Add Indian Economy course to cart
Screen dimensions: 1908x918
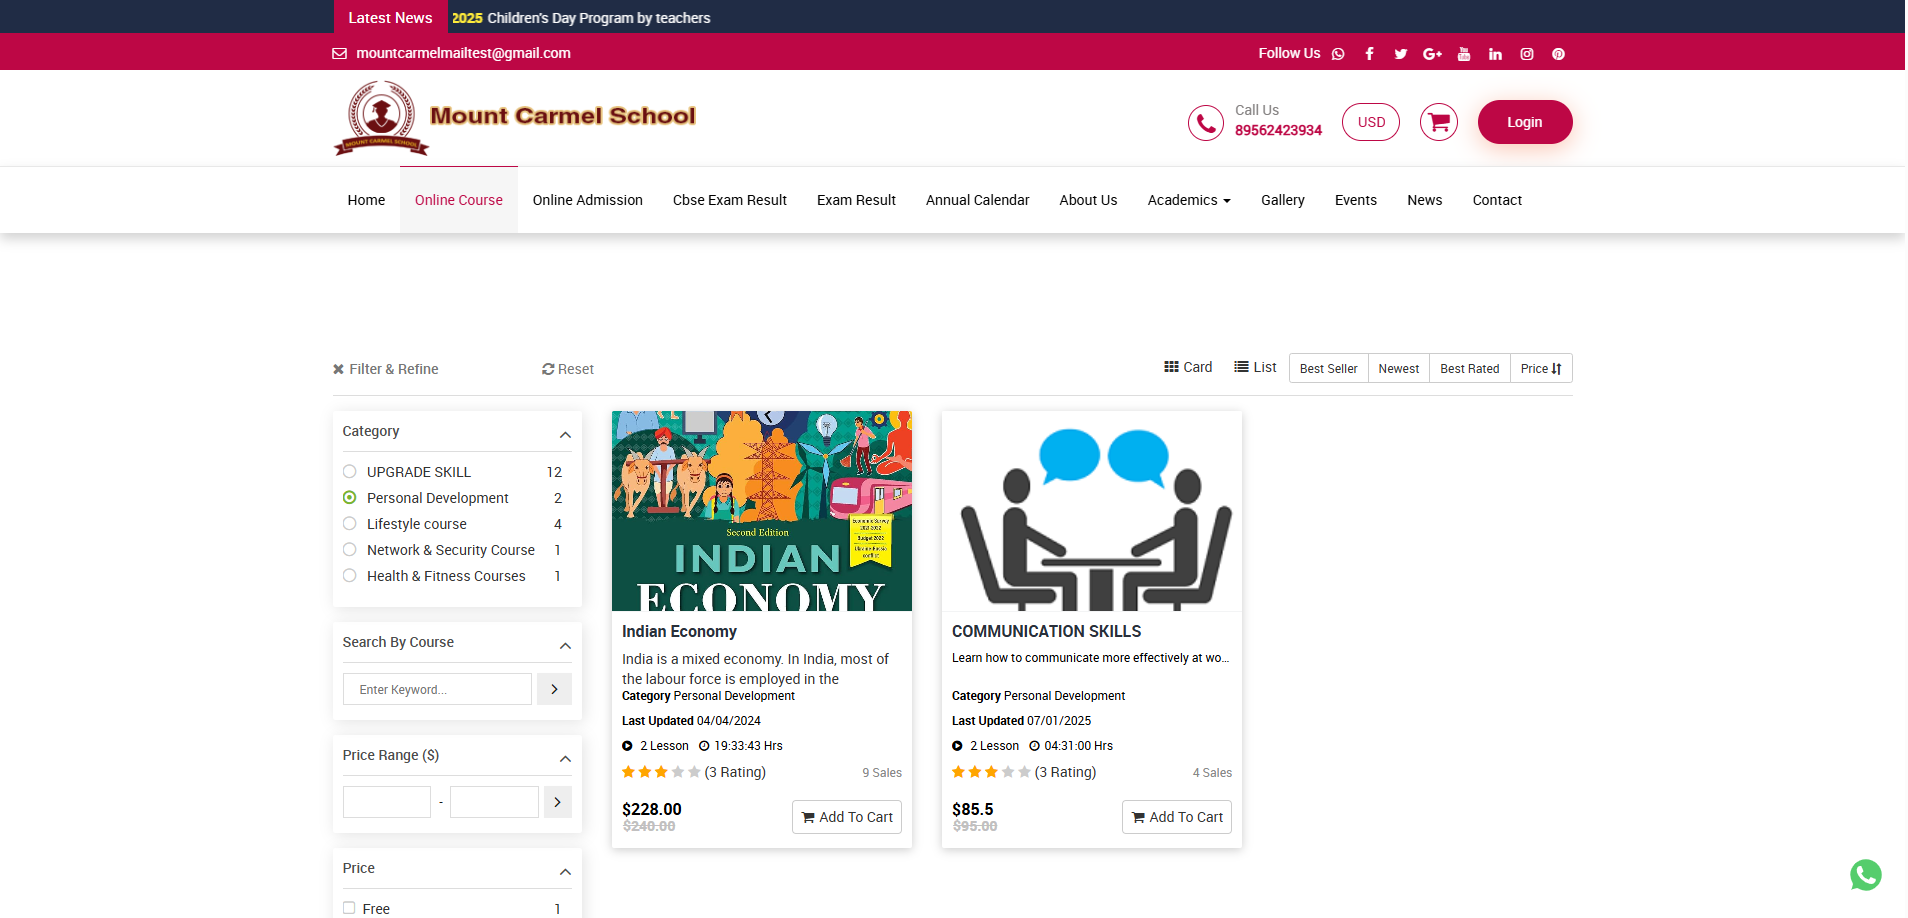click(x=846, y=817)
